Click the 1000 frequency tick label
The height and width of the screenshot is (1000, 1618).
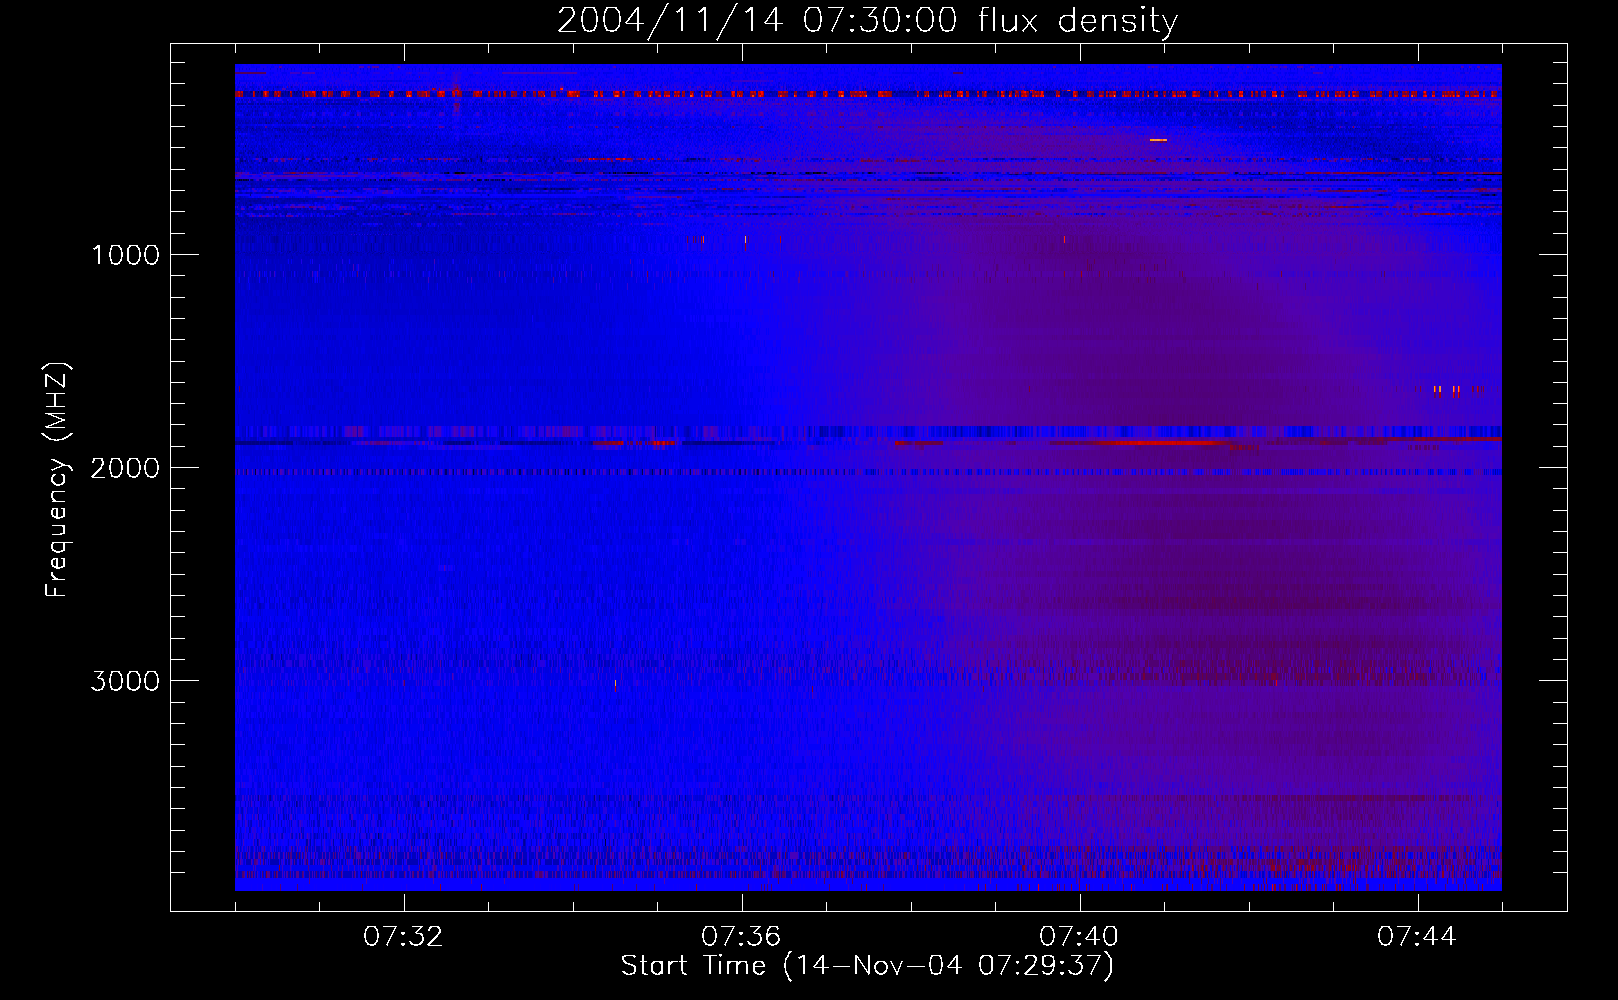(125, 255)
